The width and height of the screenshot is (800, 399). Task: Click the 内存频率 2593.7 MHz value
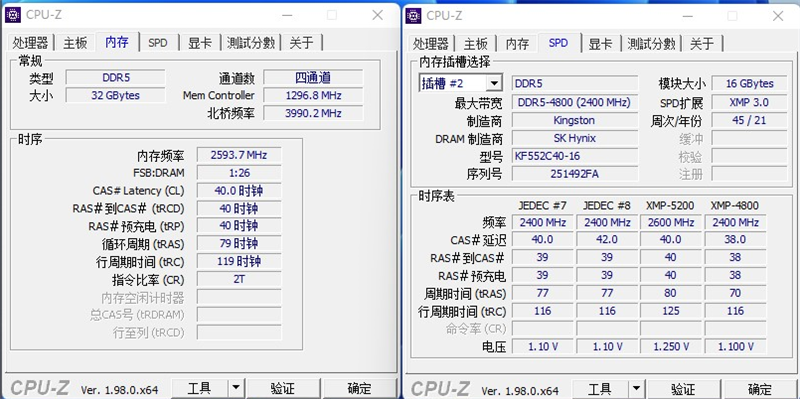coord(239,155)
